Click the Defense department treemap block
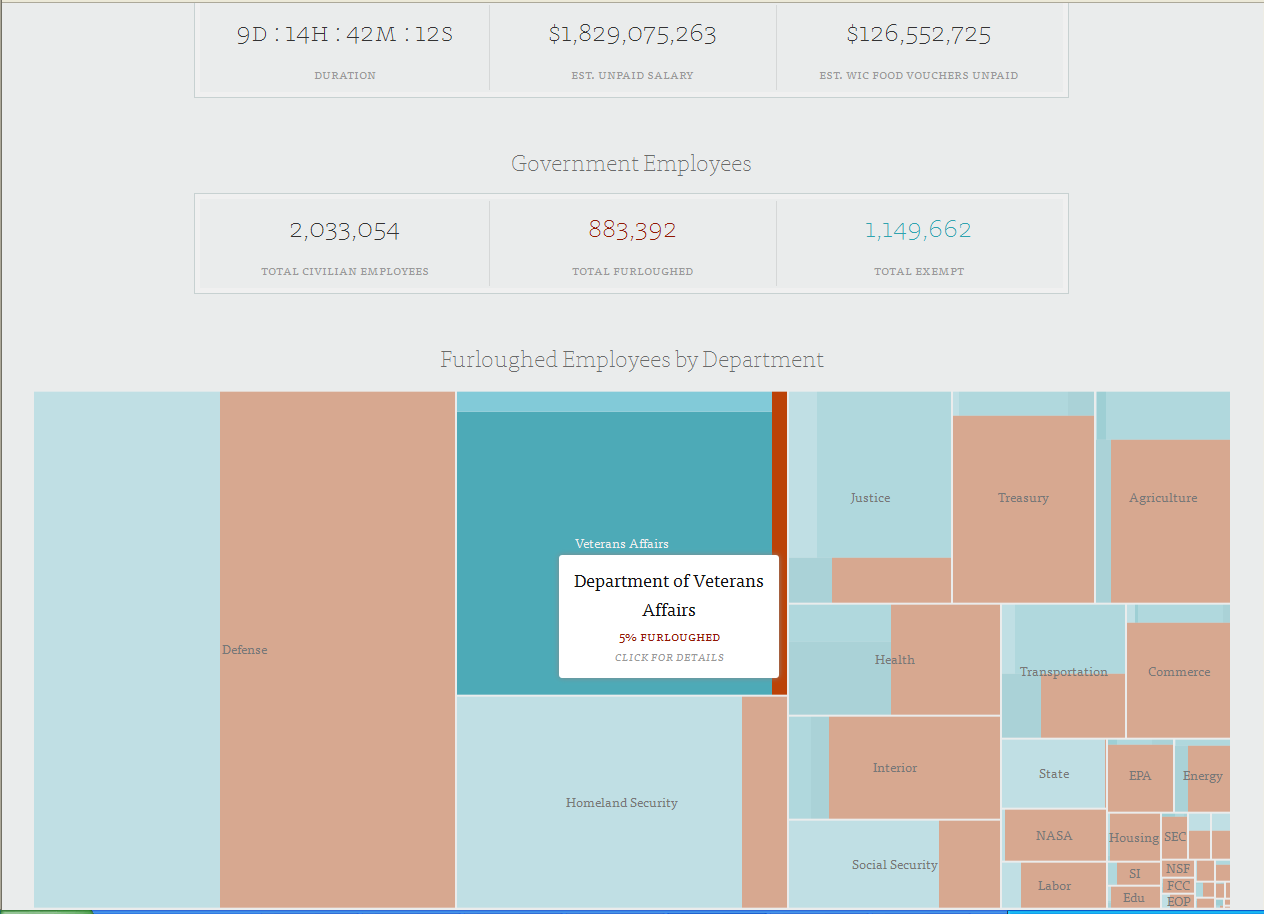Screen dimensions: 1264x914 pos(244,650)
